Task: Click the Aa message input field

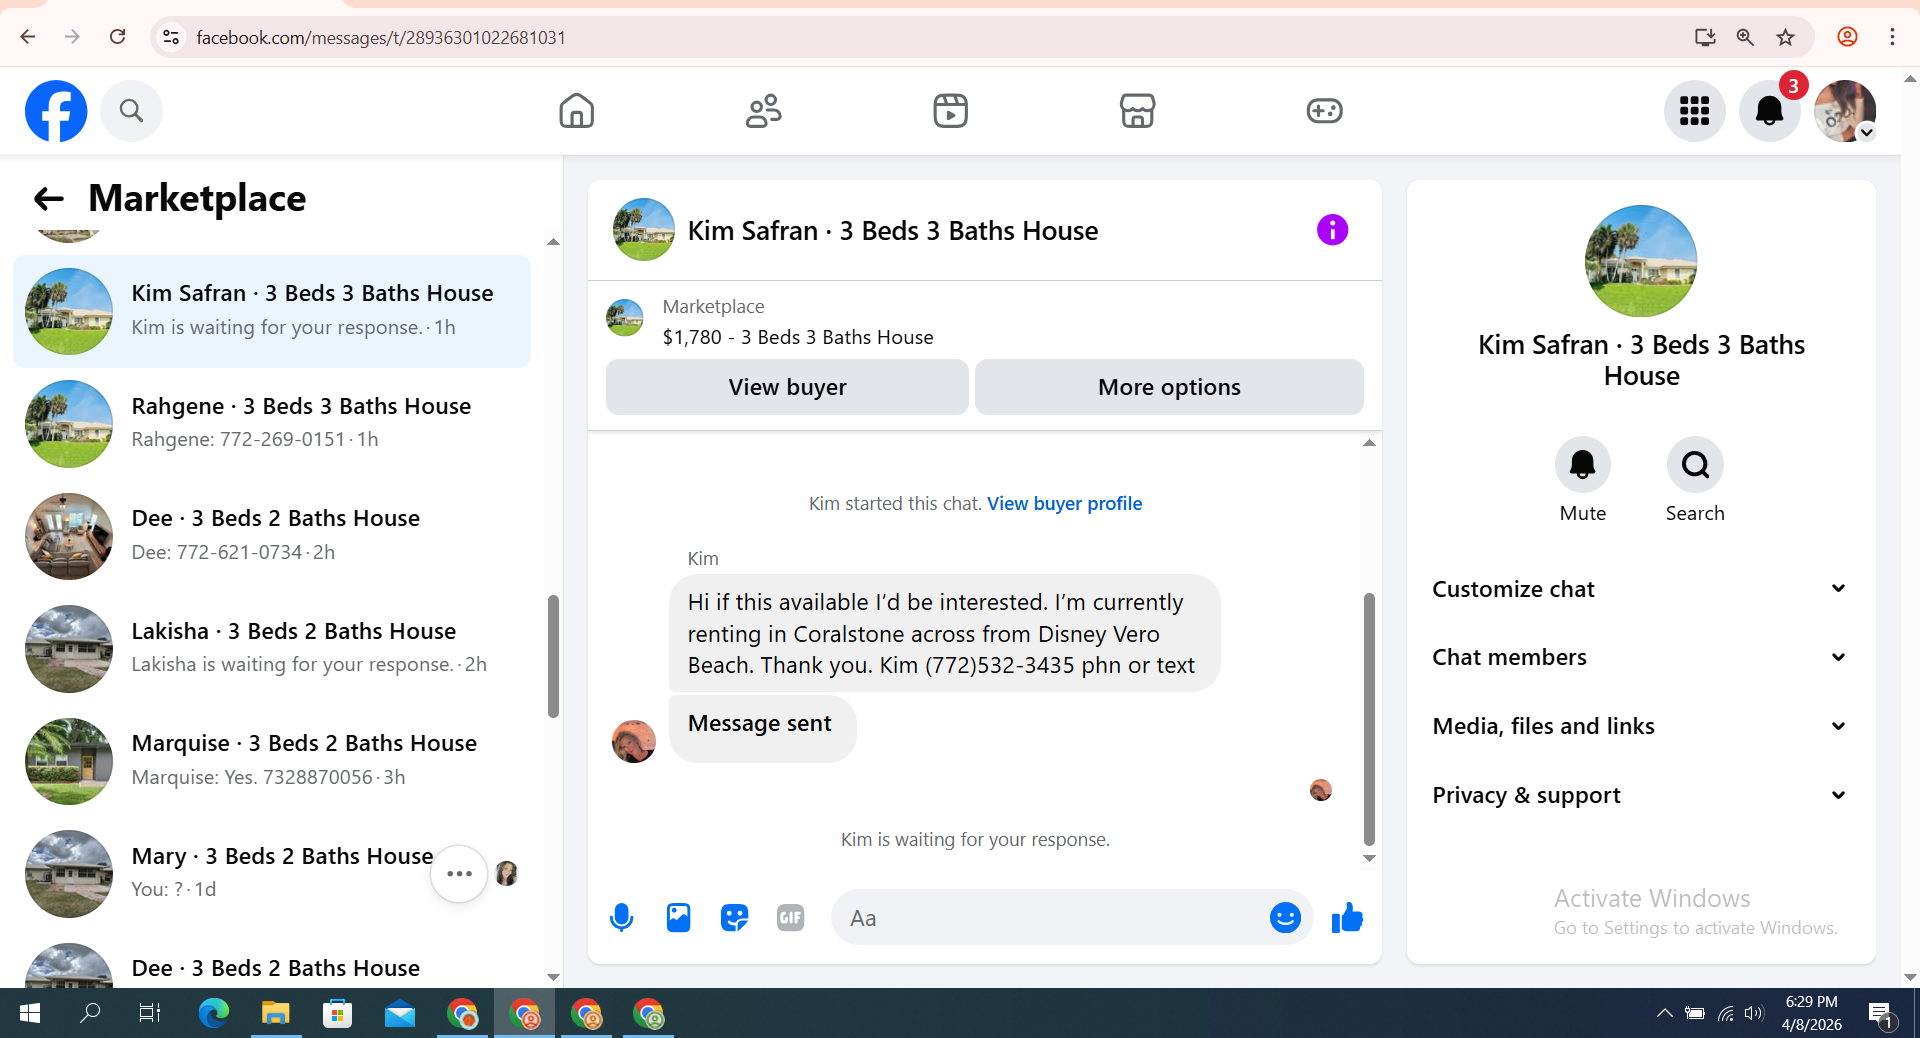Action: [1050, 918]
